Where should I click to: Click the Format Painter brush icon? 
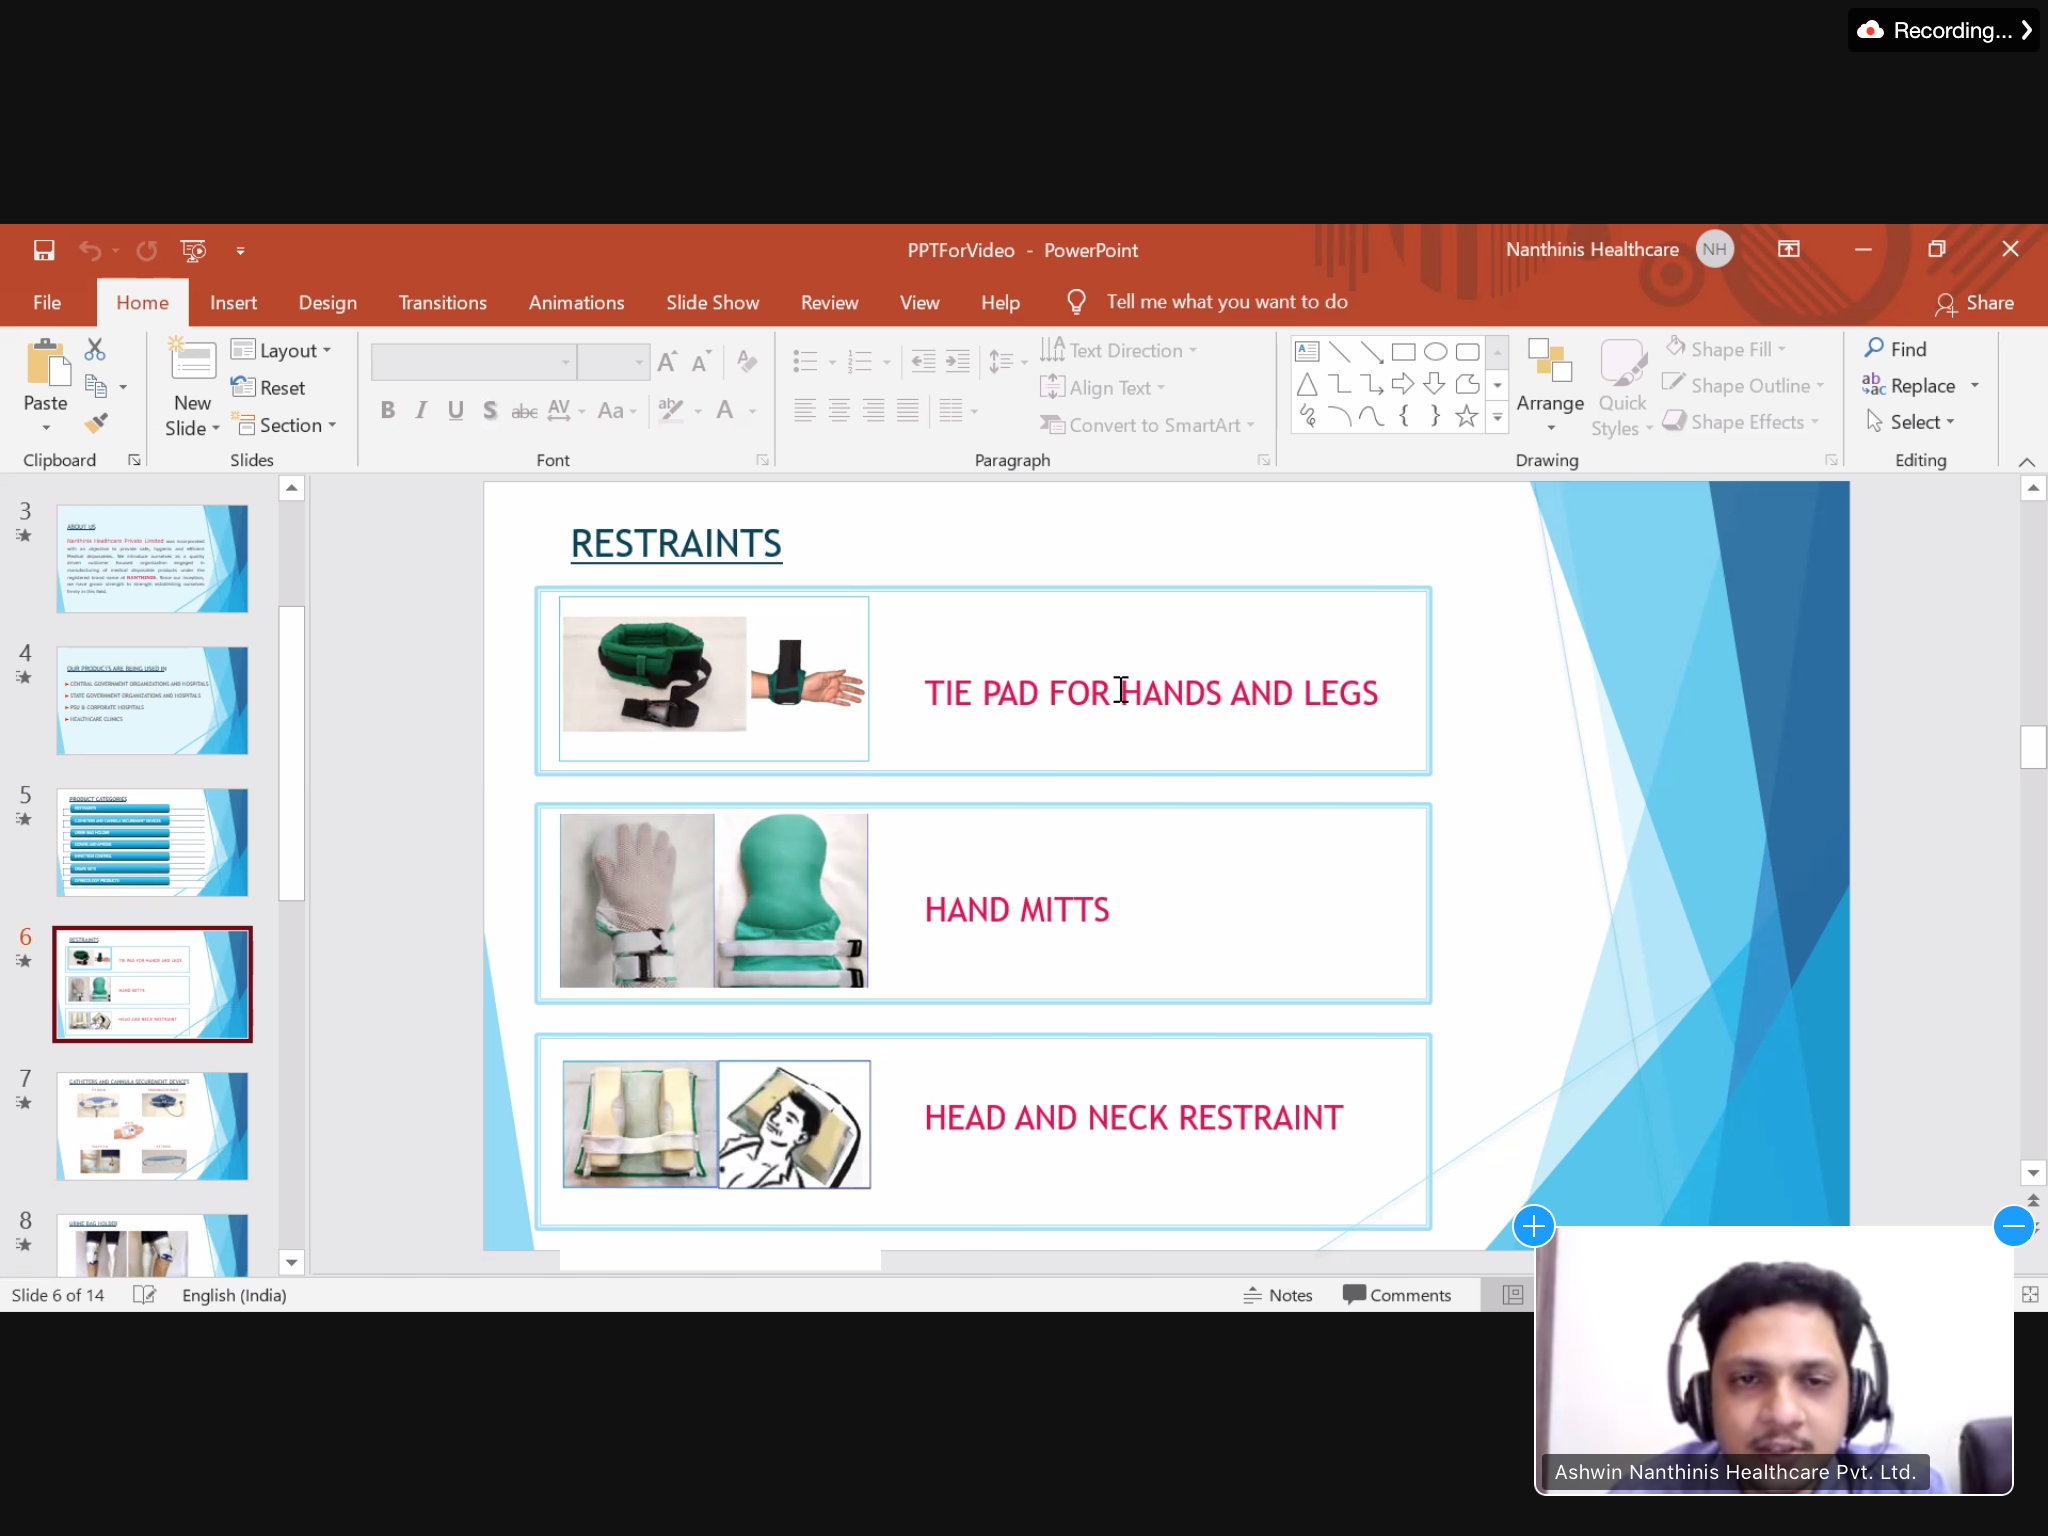point(95,424)
